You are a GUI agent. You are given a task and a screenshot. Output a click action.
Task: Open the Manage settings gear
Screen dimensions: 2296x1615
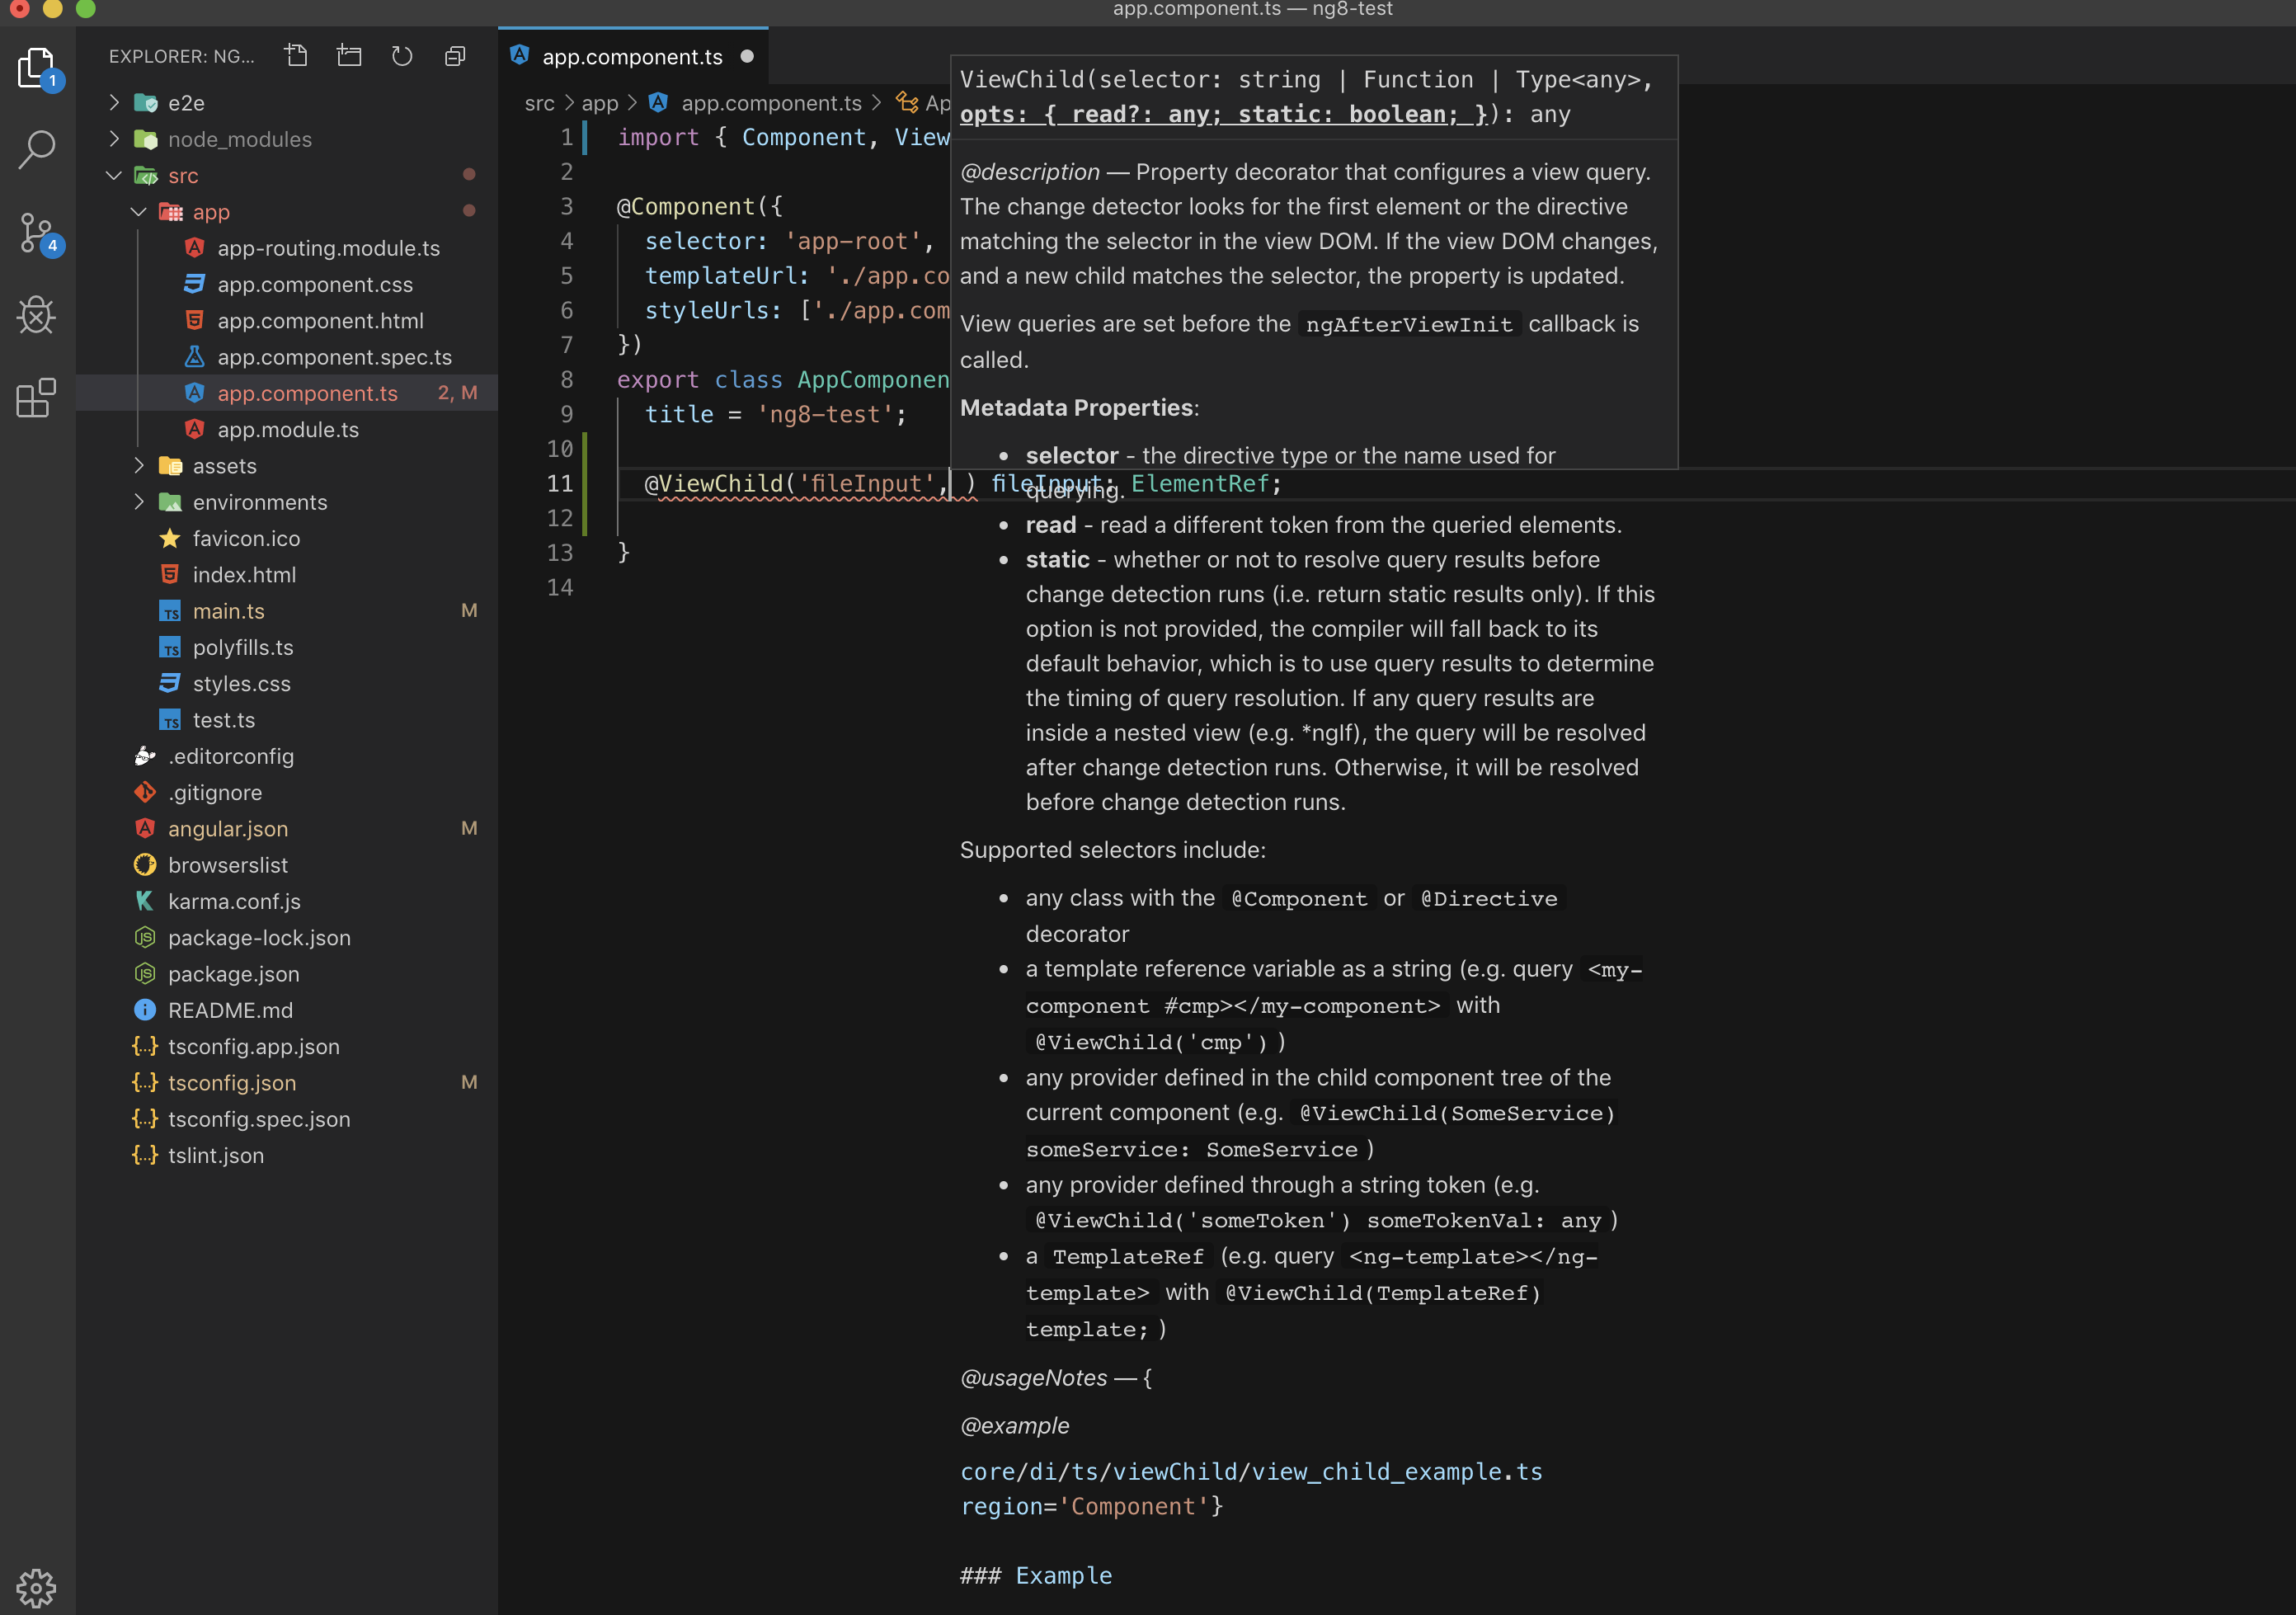pos(36,1588)
